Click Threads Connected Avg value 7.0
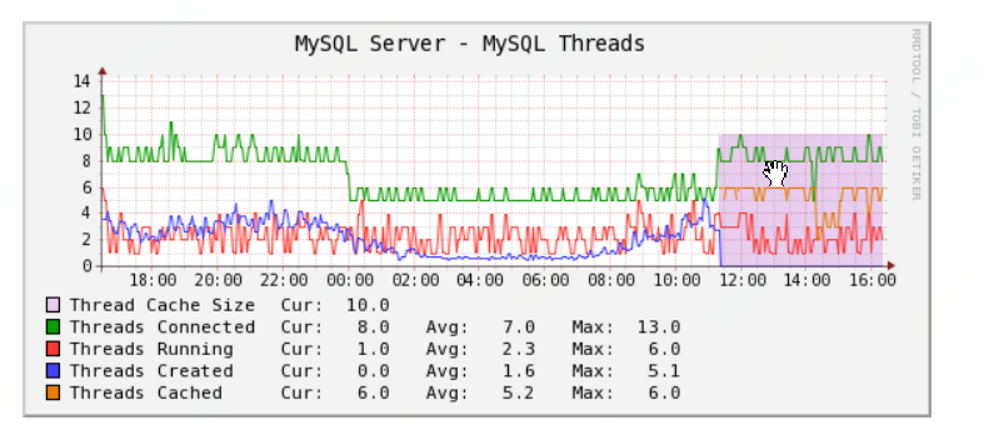The image size is (984, 426). click(x=519, y=327)
